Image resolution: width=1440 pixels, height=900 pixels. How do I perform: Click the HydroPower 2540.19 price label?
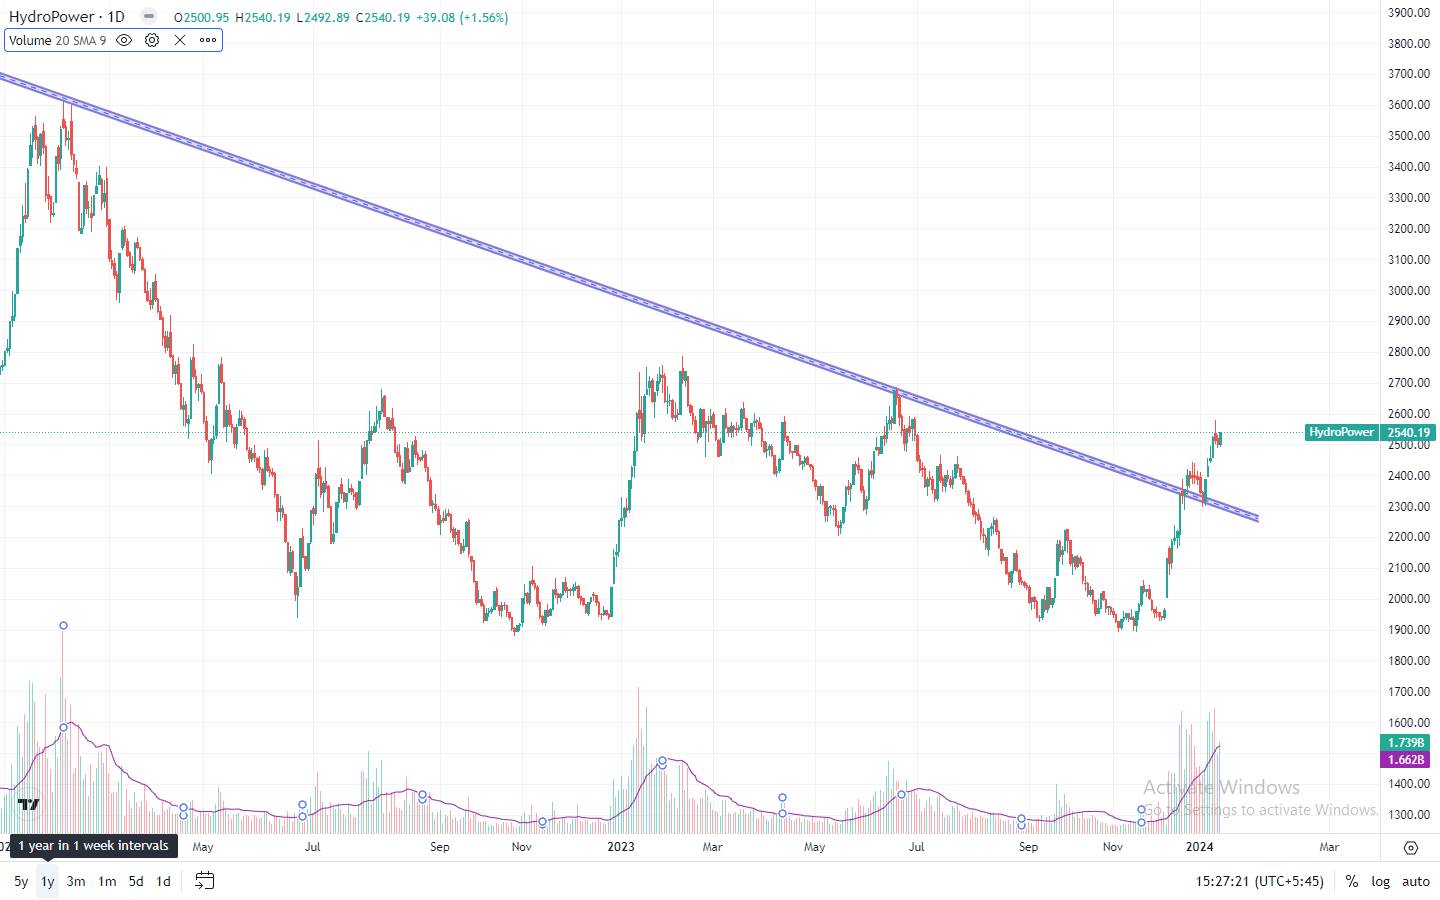[1370, 433]
